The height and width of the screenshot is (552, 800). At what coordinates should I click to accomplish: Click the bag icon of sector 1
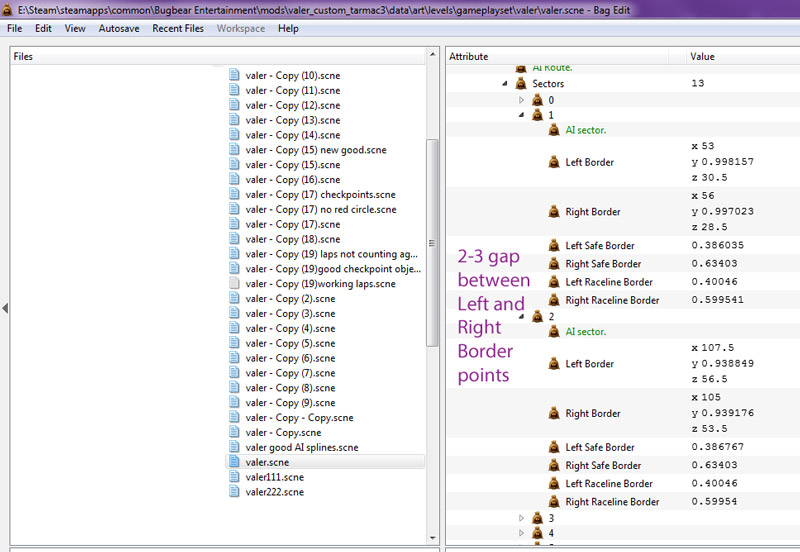click(x=537, y=115)
